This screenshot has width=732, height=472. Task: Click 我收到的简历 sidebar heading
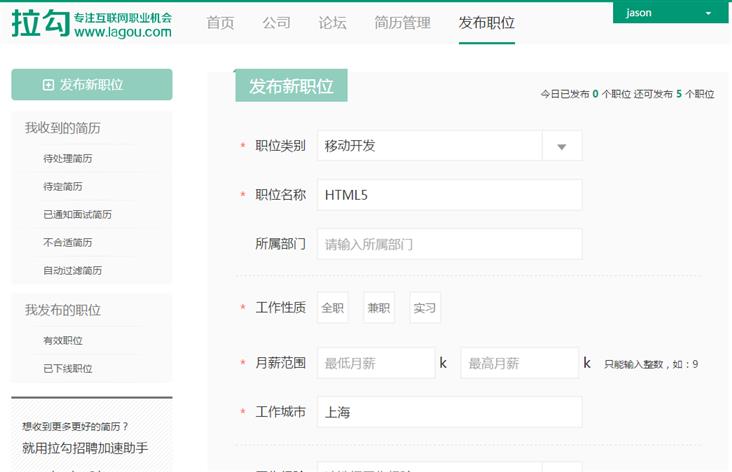pyautogui.click(x=63, y=128)
